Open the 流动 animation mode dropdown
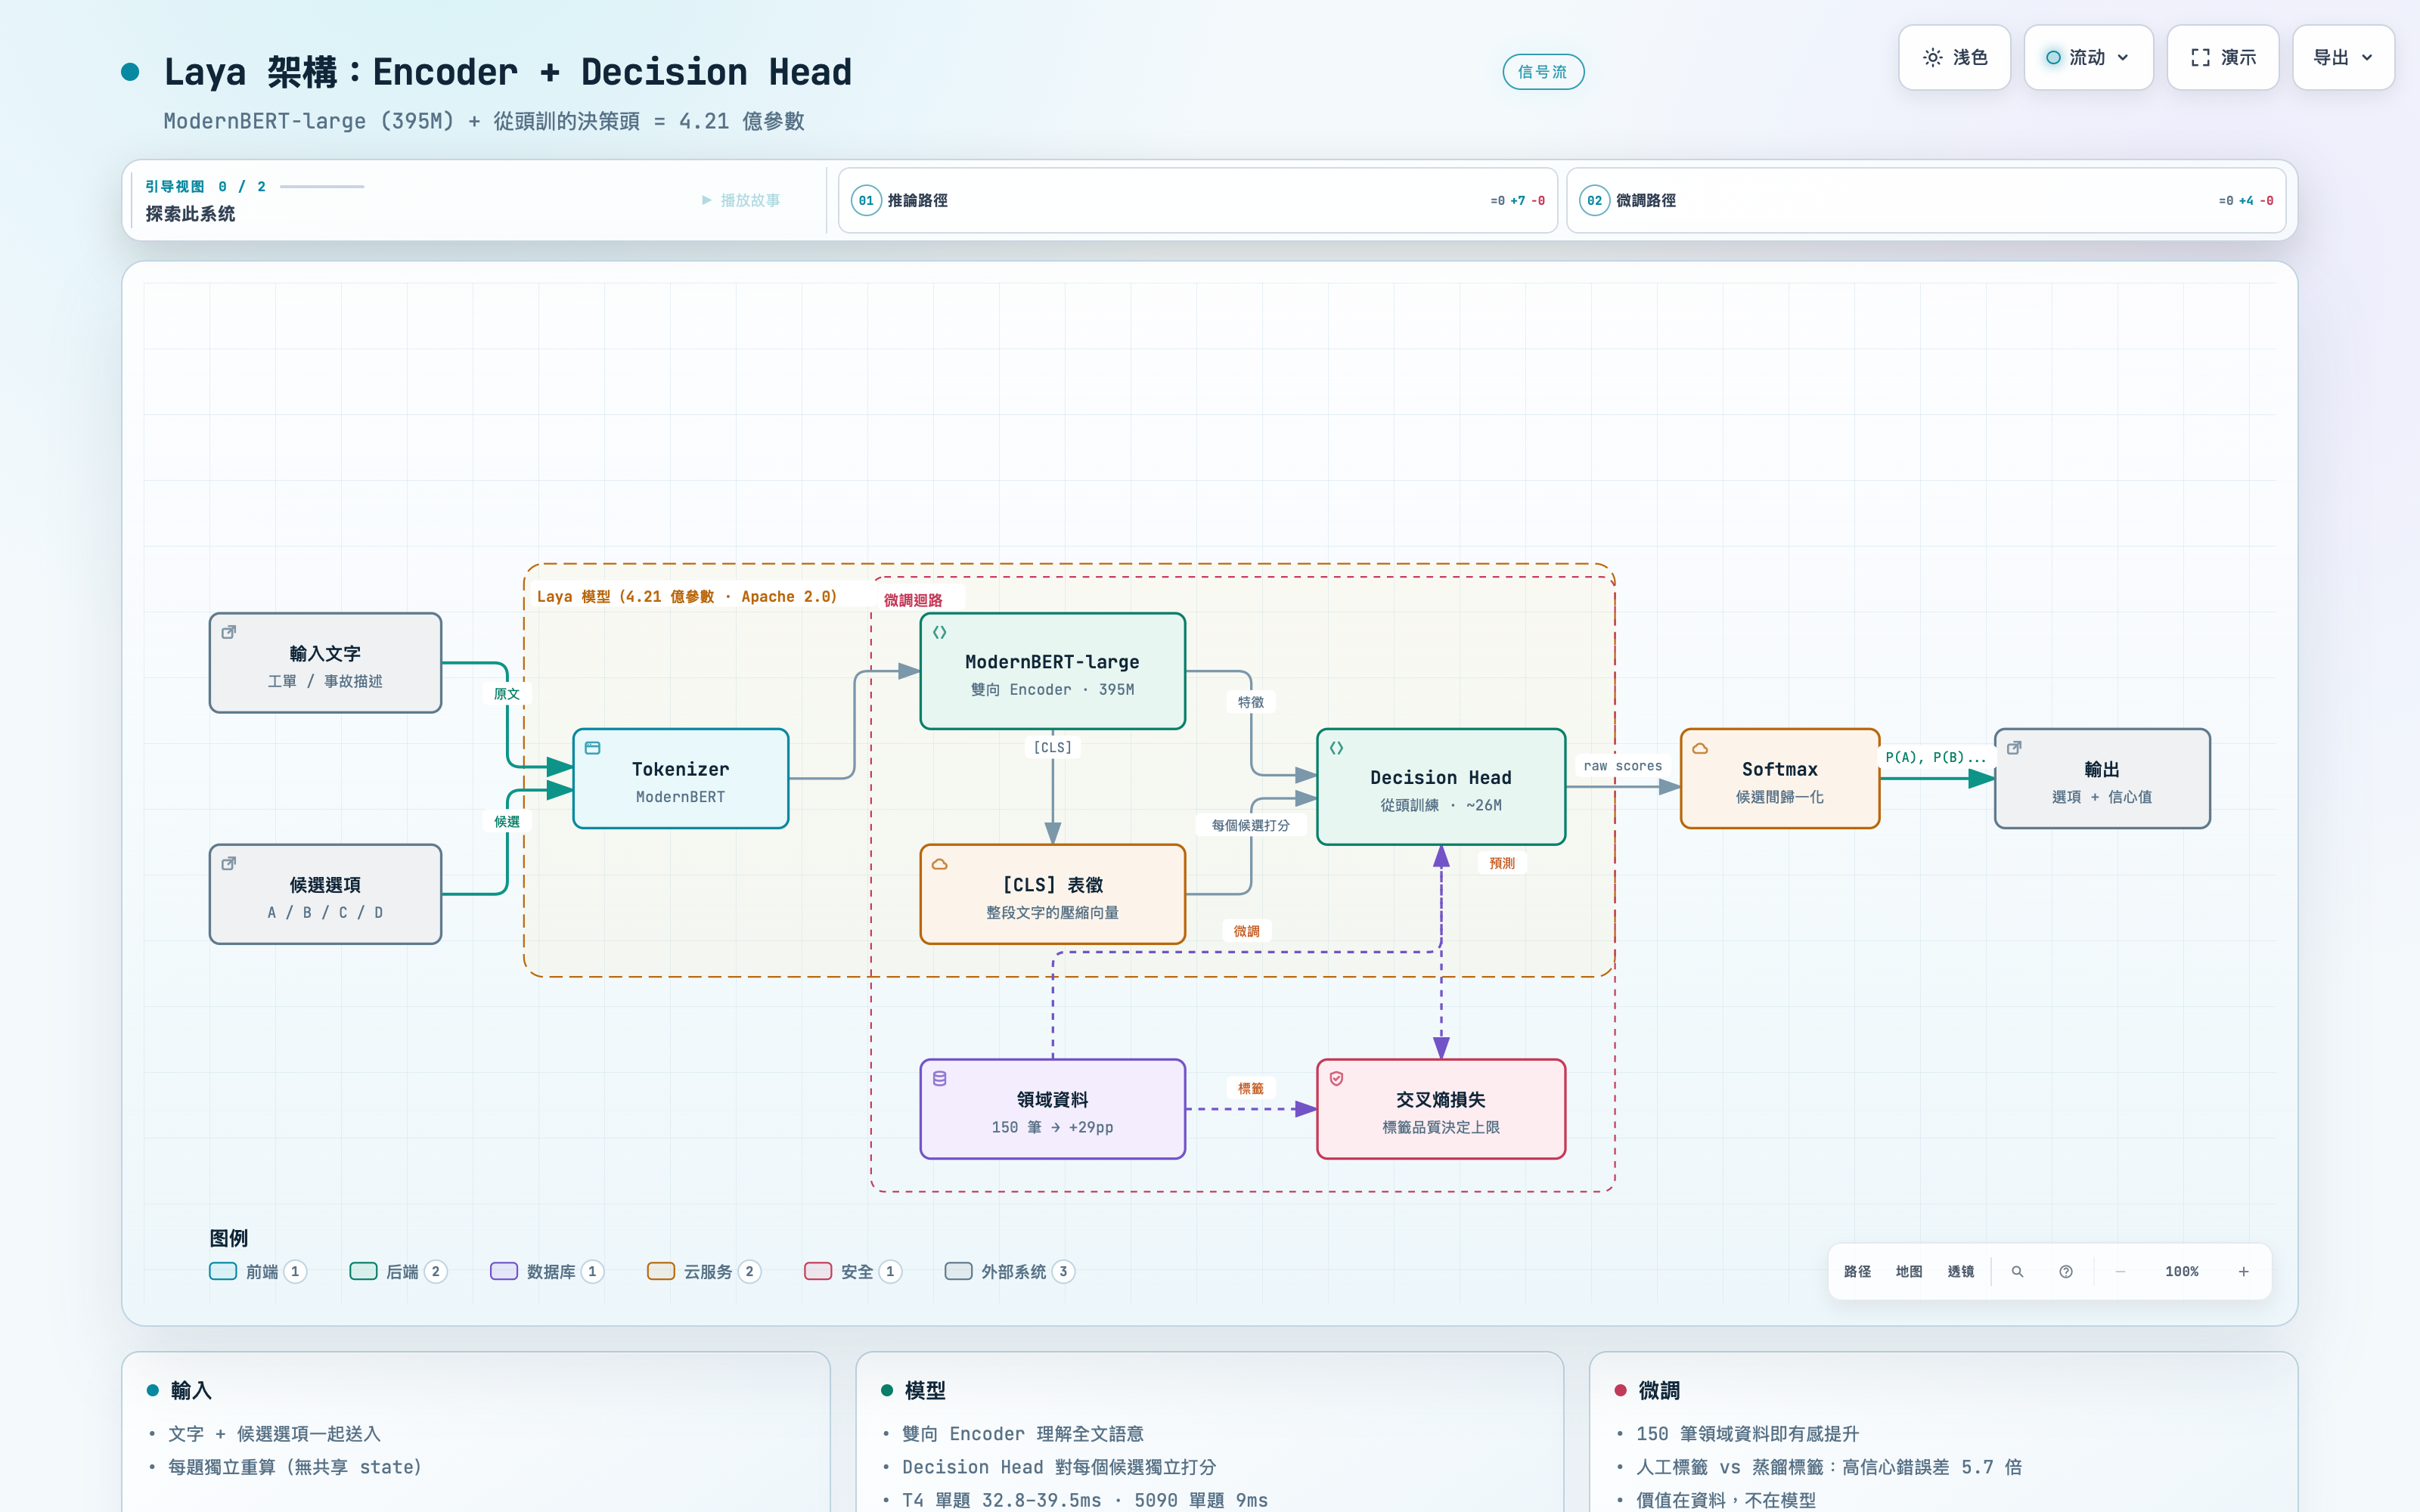This screenshot has width=2420, height=1512. (x=2088, y=58)
